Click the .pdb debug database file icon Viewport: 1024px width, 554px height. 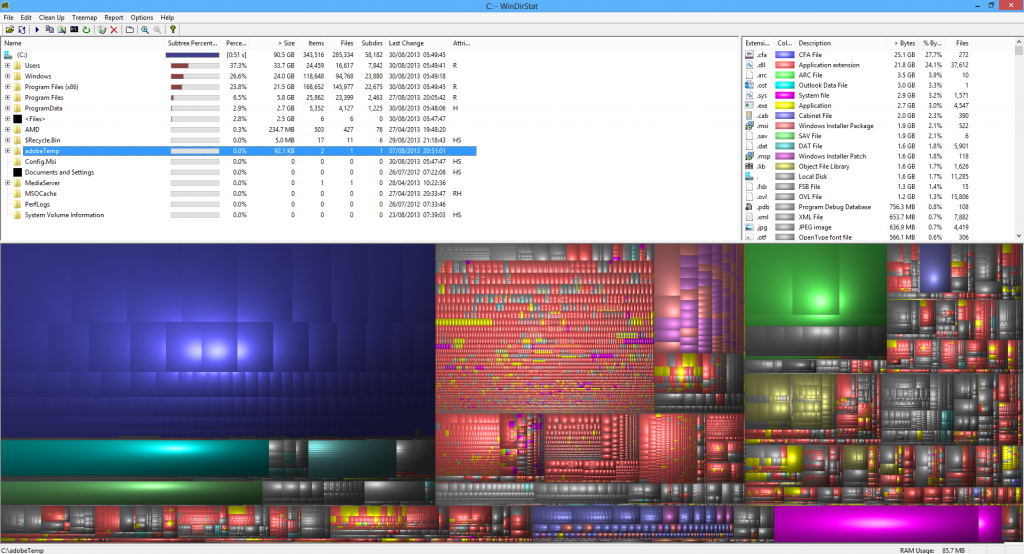750,206
